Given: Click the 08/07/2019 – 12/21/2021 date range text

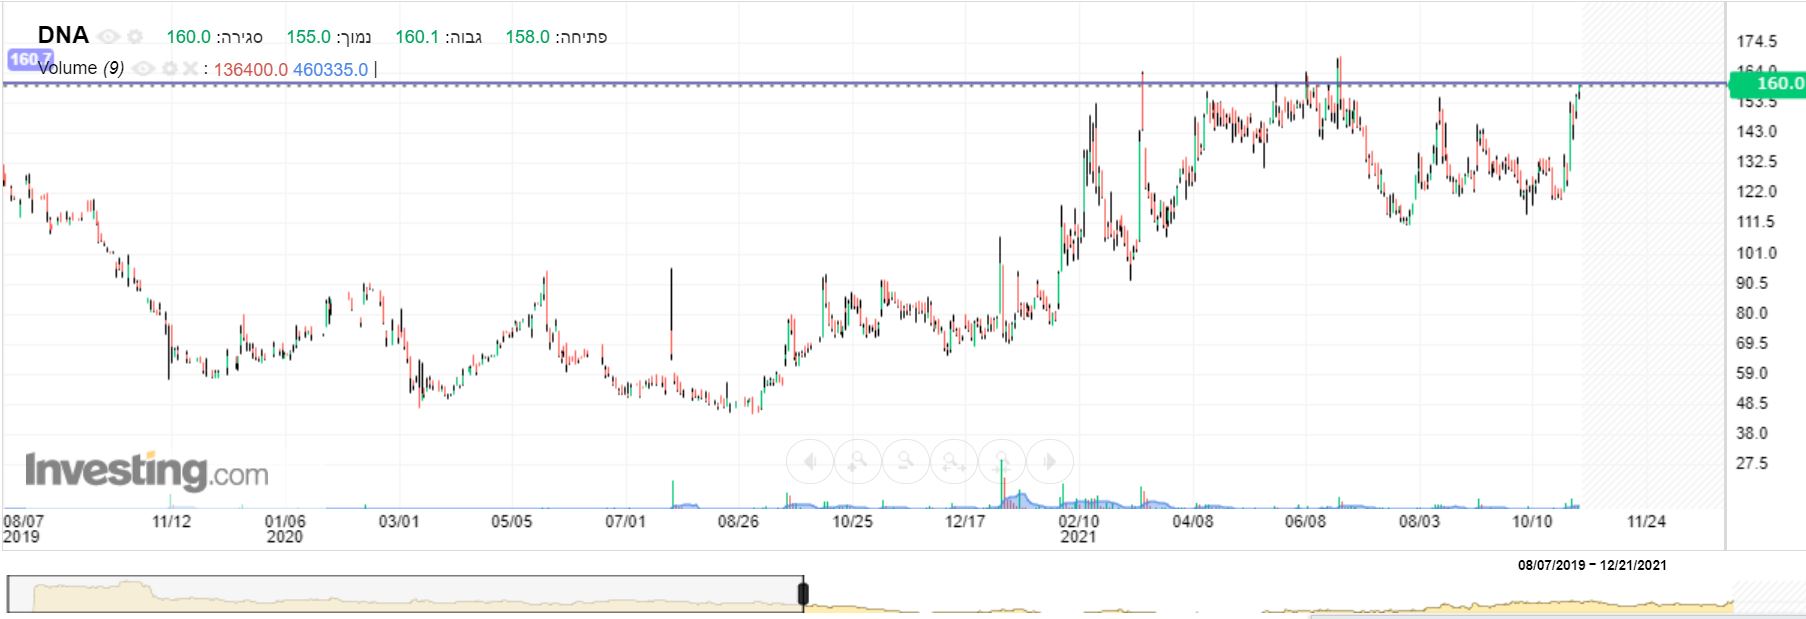Looking at the screenshot, I should click(1592, 565).
